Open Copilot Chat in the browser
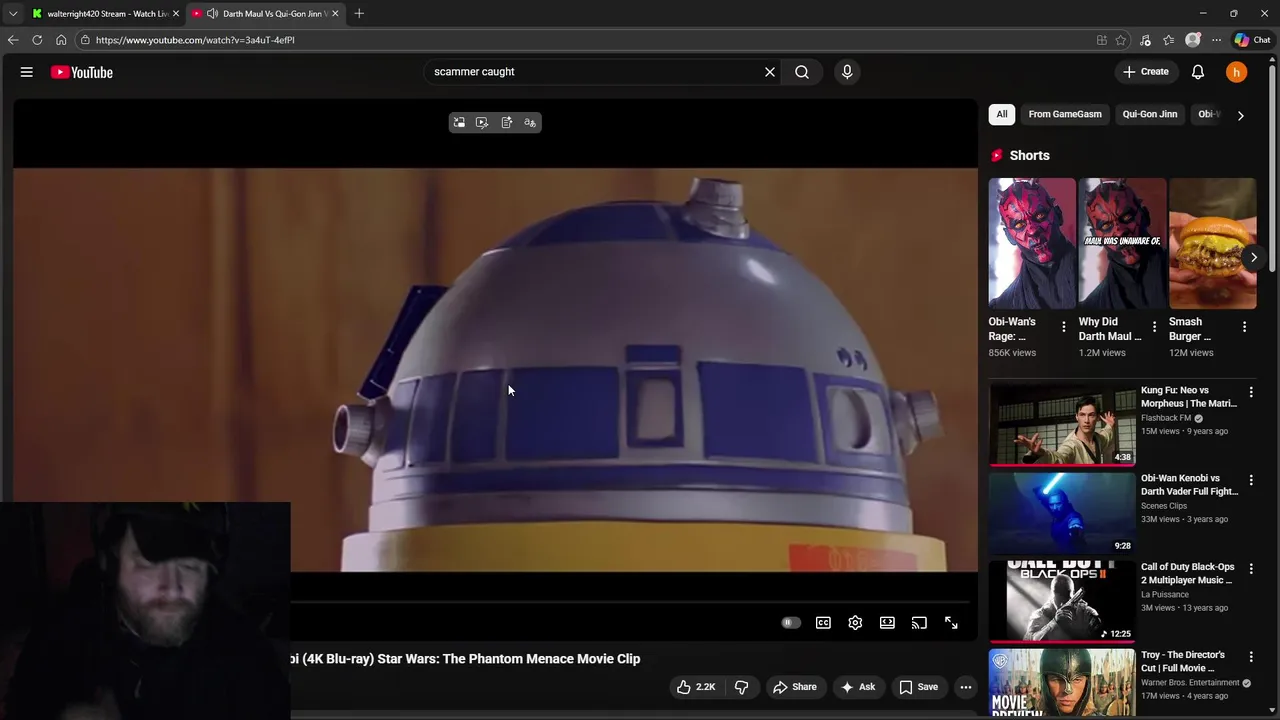Screen dimensions: 1280x720 1252,40
